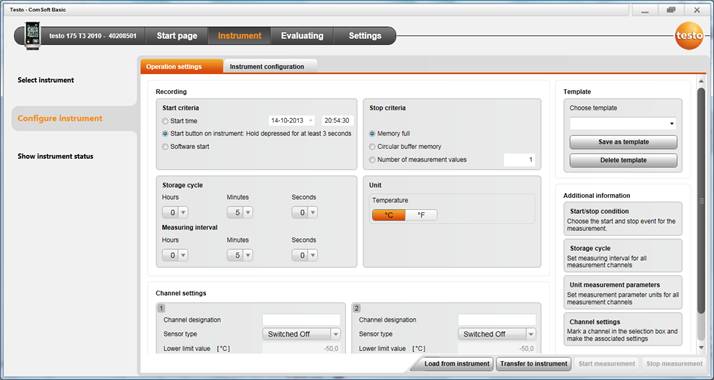
Task: Open the start date 14-10-2013 picker
Action: click(291, 121)
